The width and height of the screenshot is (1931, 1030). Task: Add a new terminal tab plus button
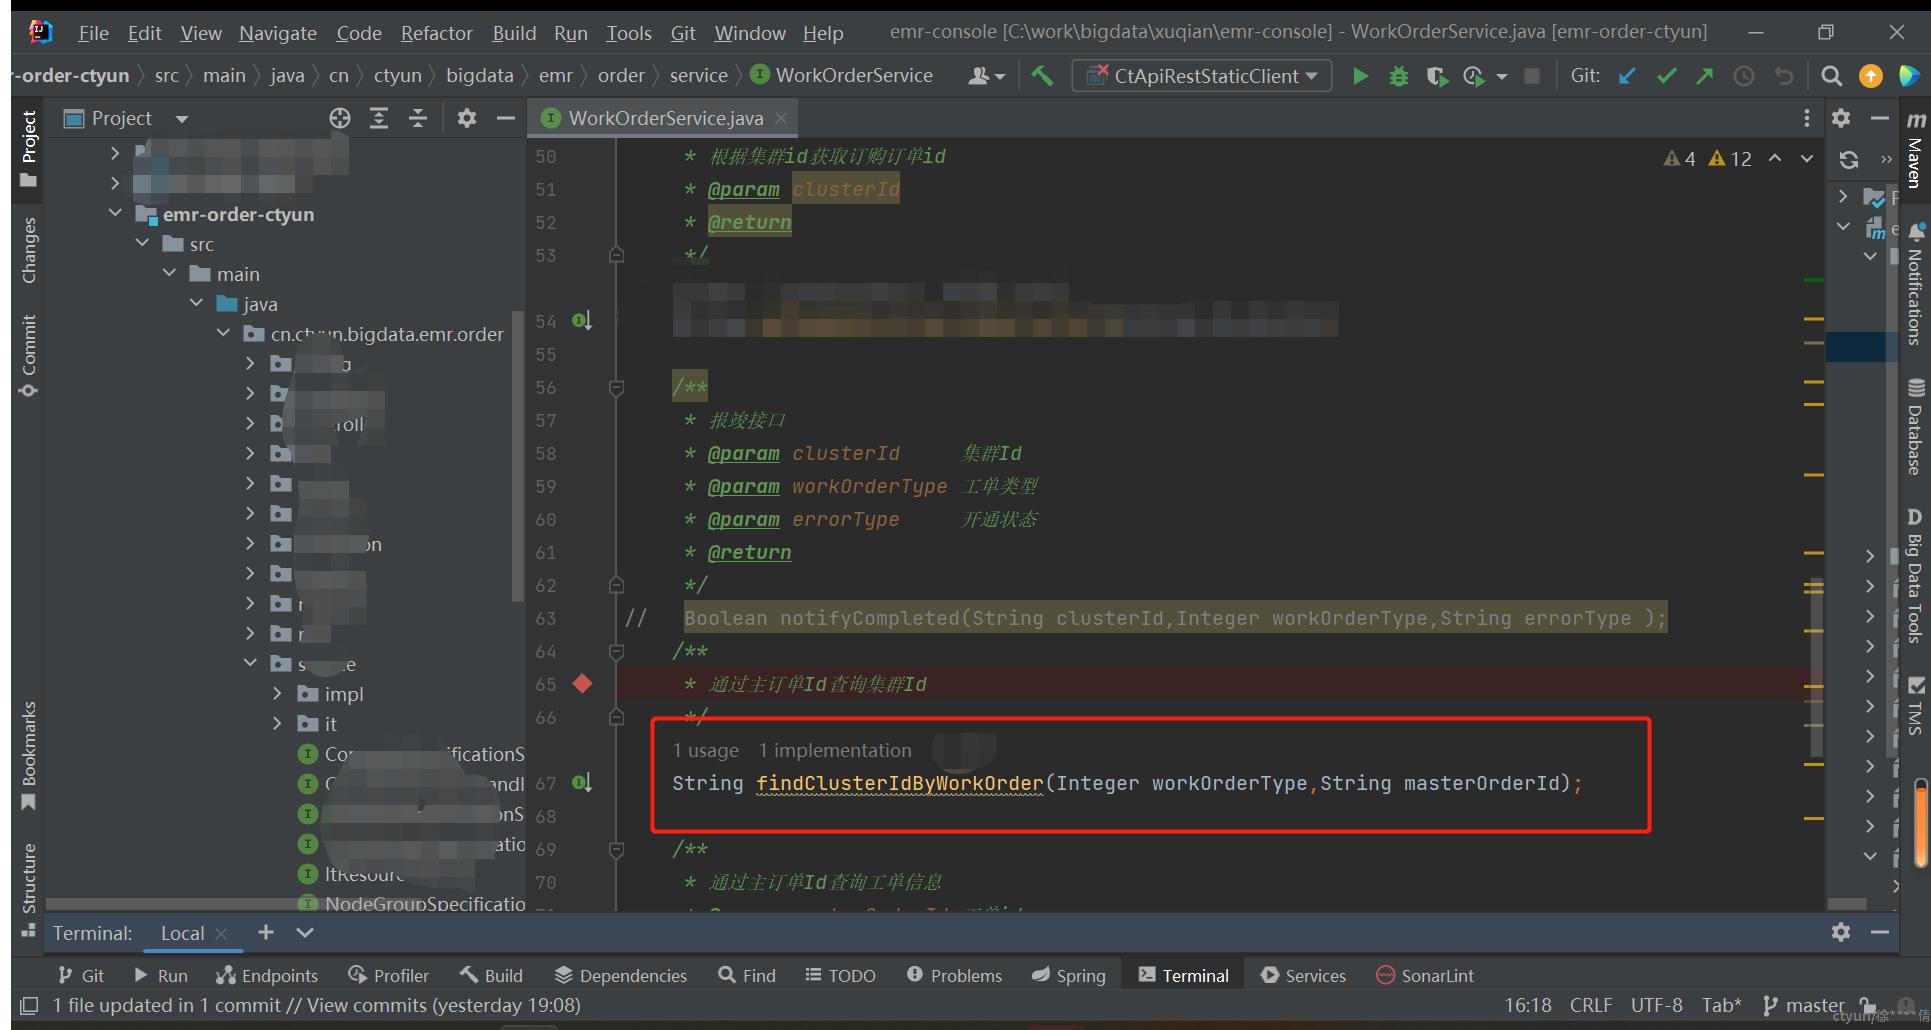[265, 932]
